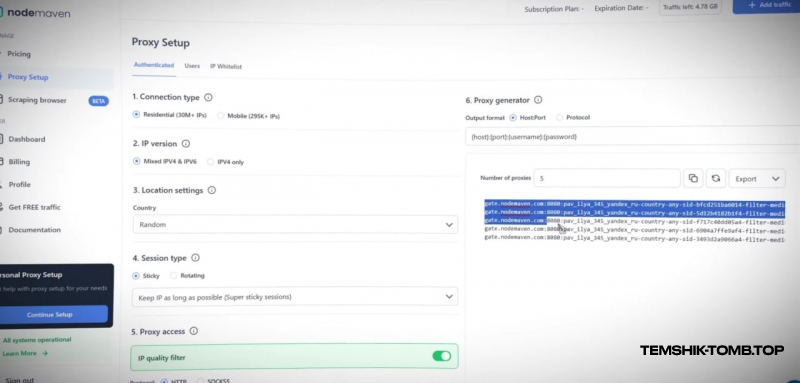This screenshot has height=383, width=800.
Task: Open the Export dropdown
Action: click(757, 178)
